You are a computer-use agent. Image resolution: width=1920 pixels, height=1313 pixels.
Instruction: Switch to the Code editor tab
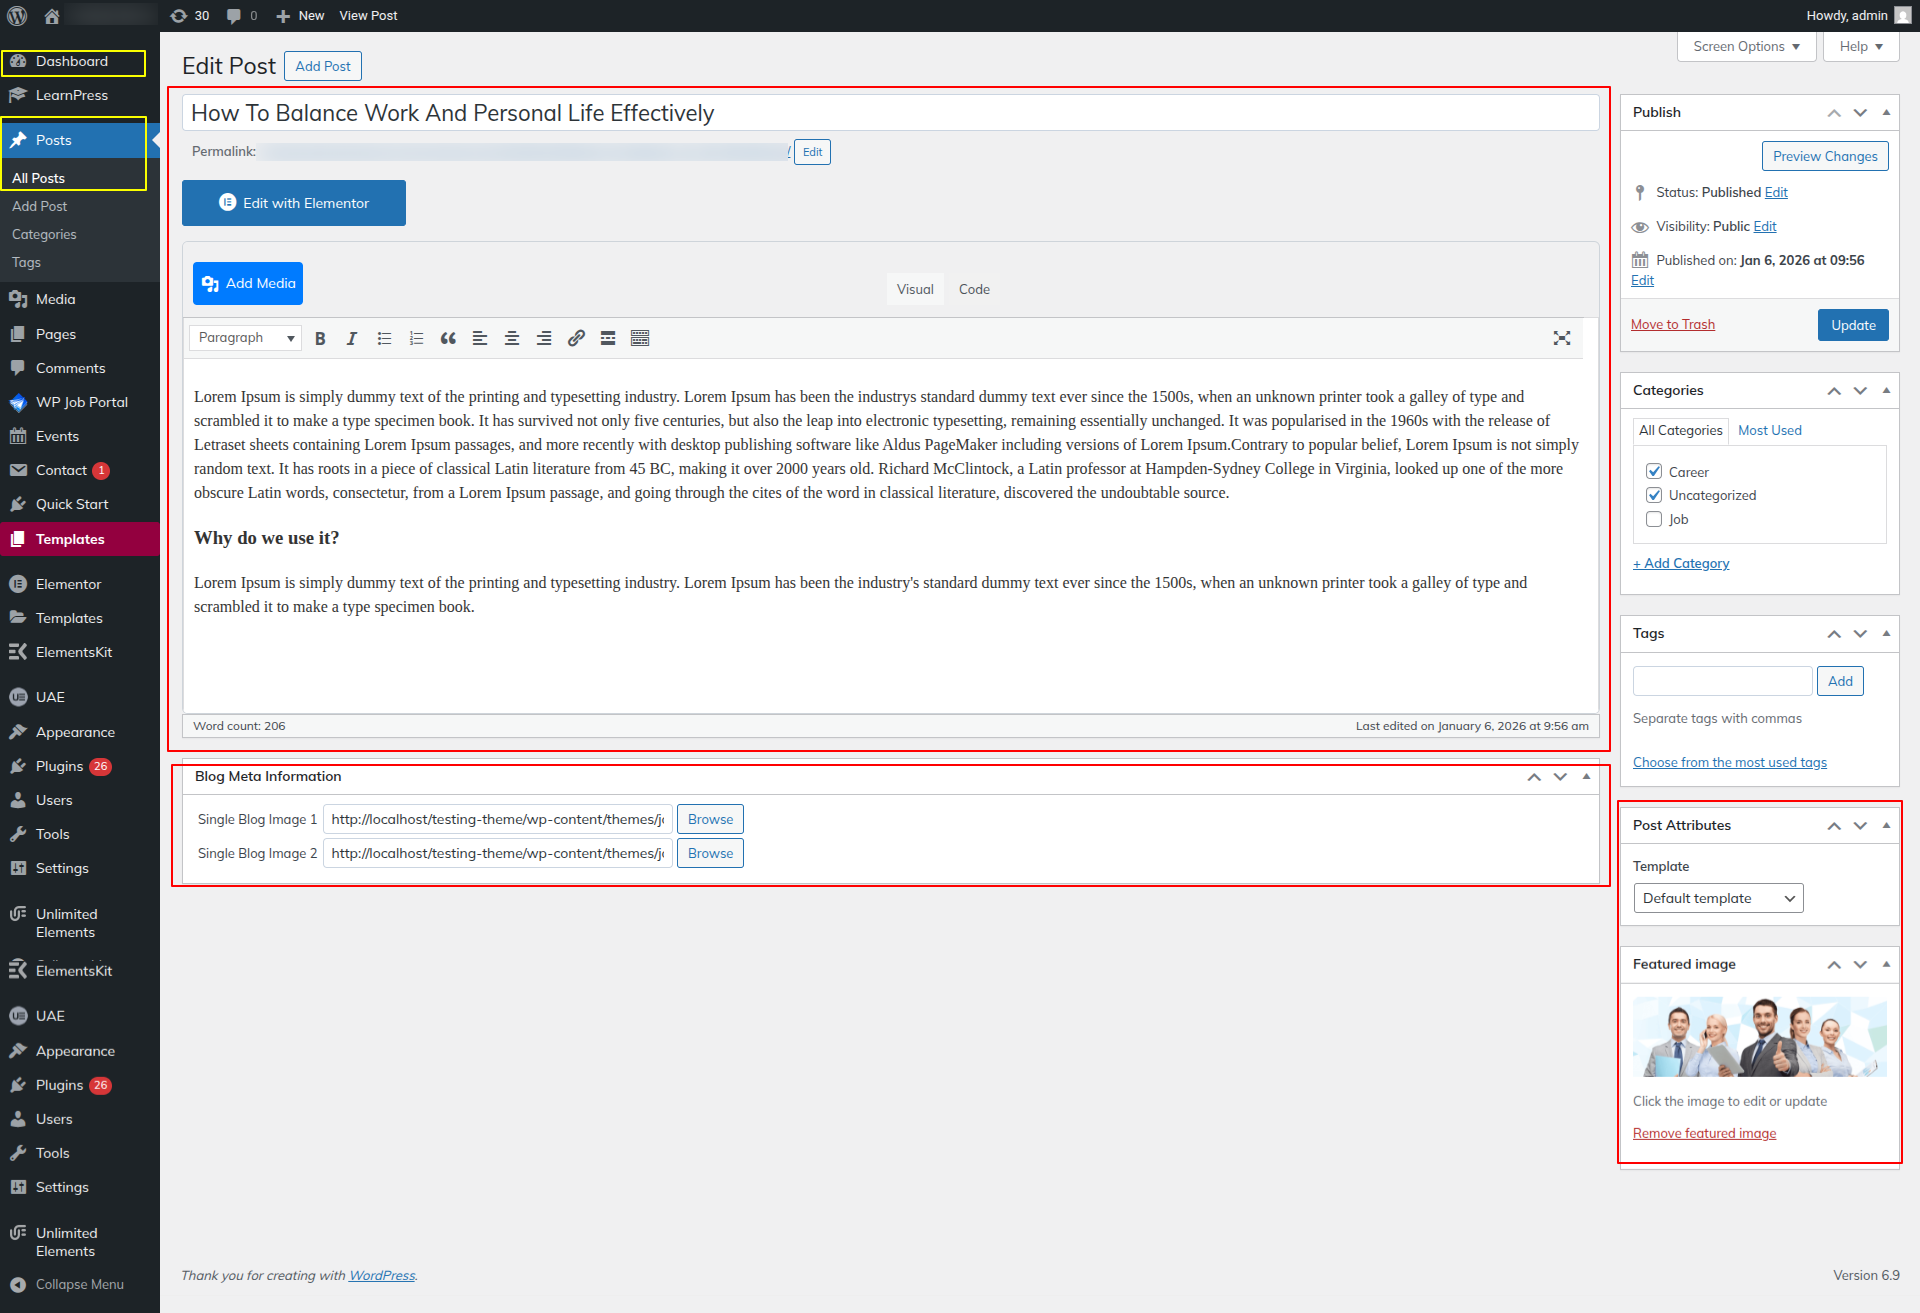[973, 290]
